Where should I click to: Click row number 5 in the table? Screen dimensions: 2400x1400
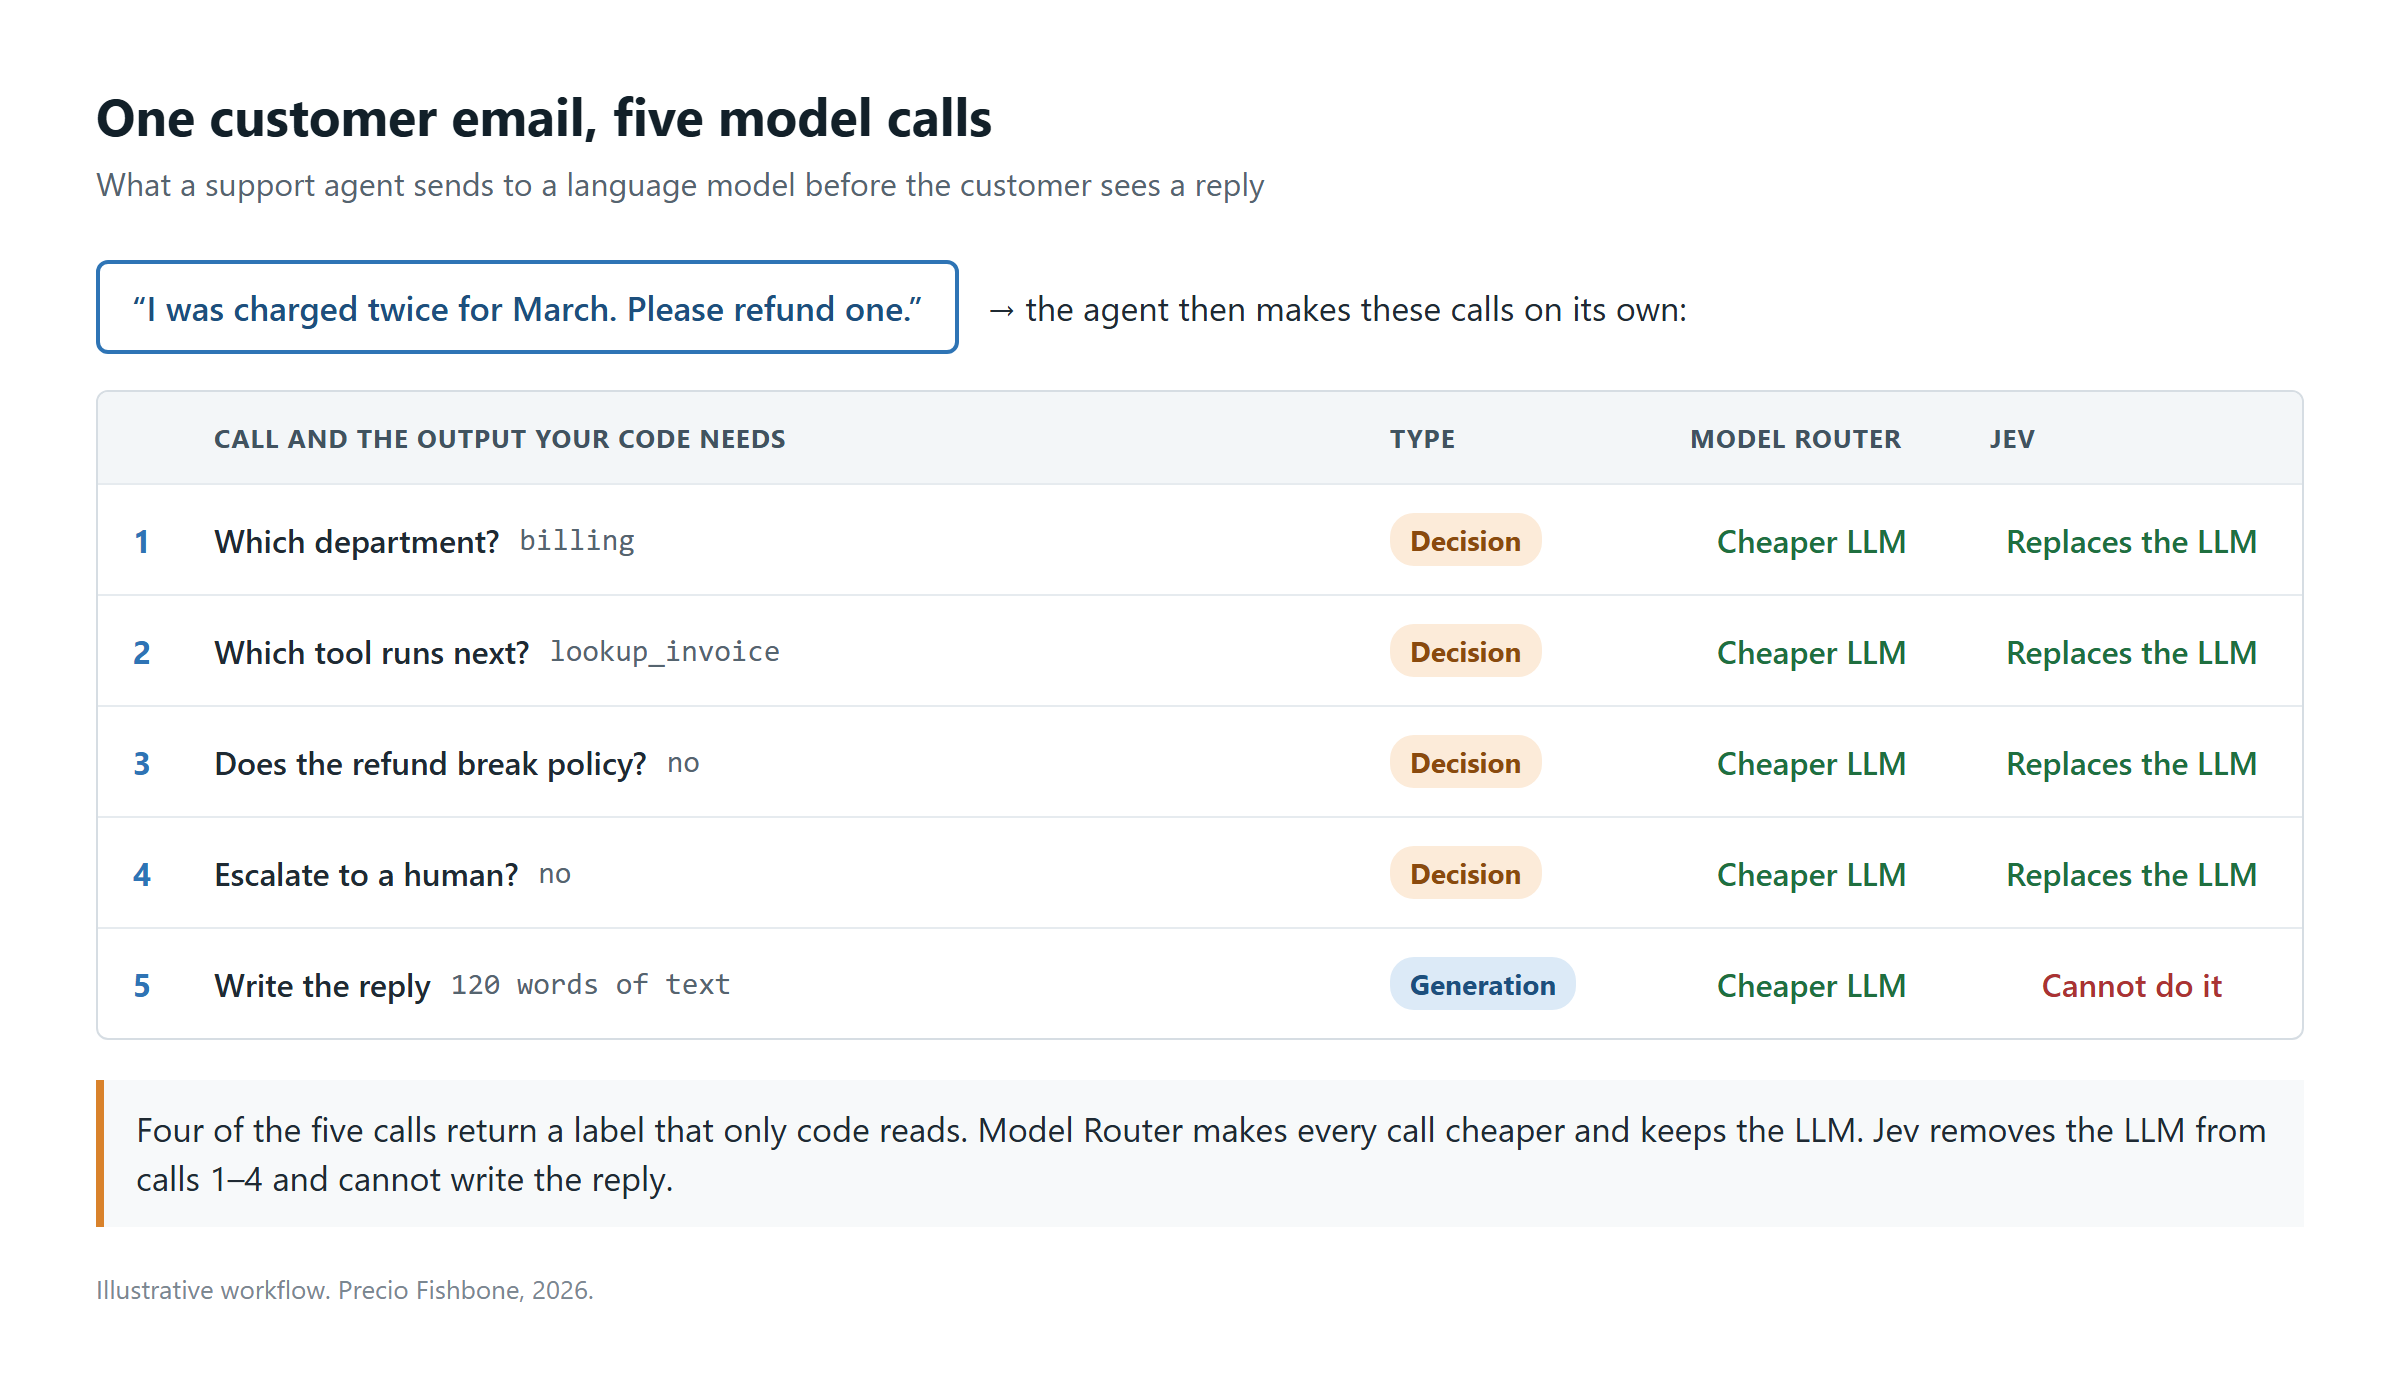(x=142, y=985)
